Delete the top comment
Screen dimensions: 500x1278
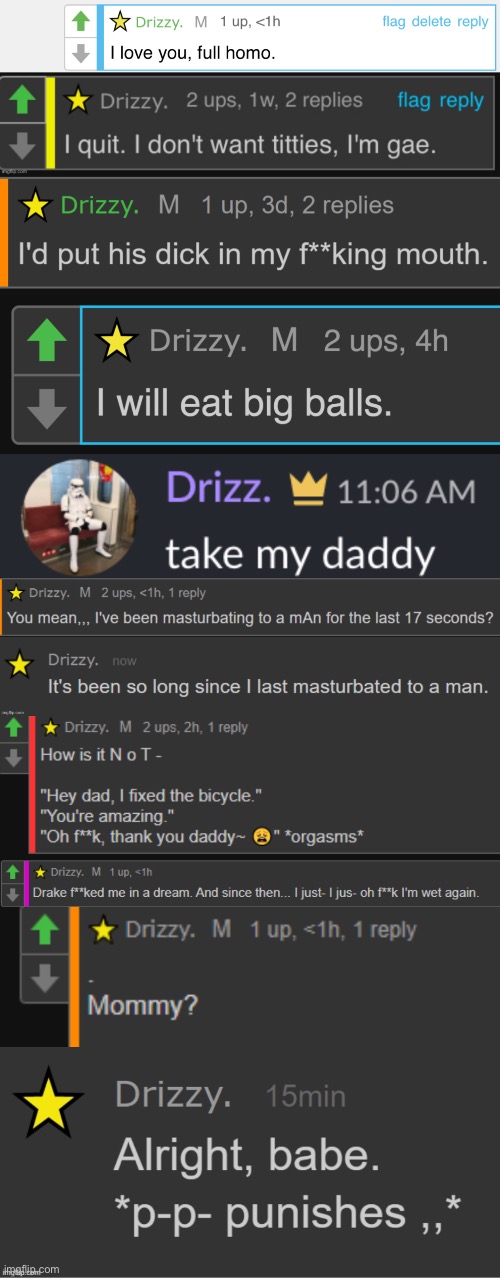point(431,22)
